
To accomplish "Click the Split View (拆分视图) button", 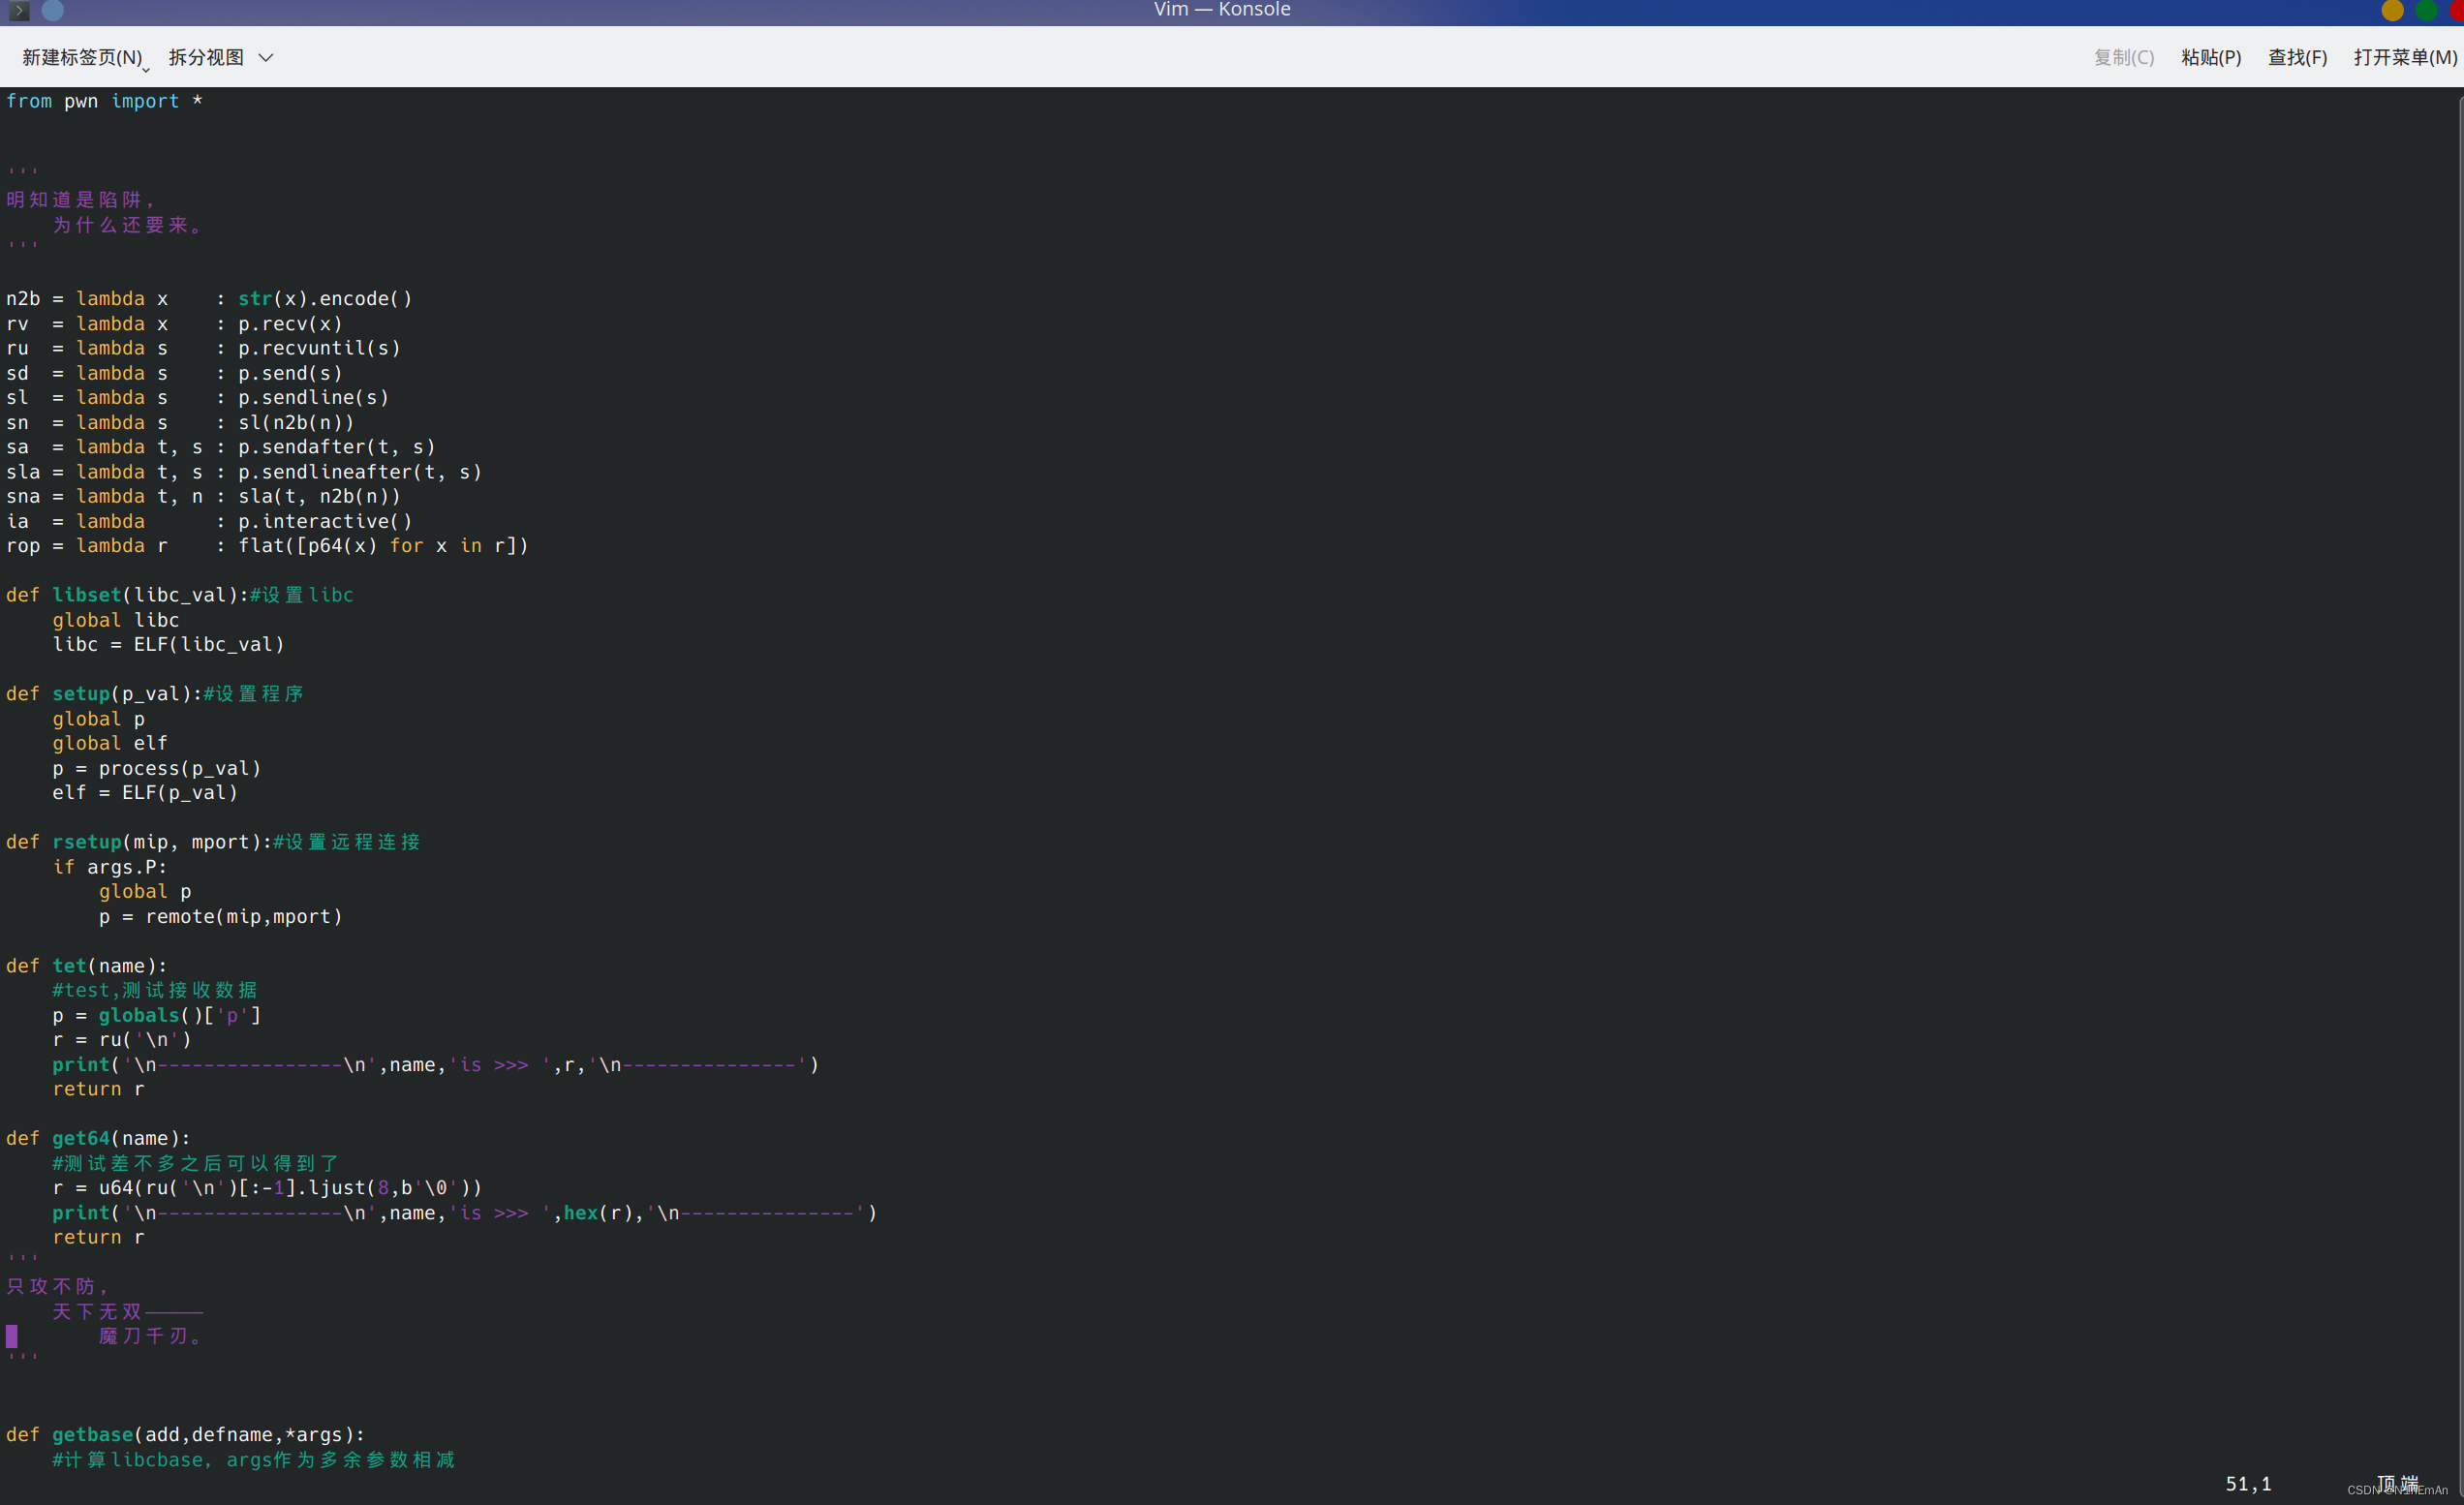I will click(x=206, y=58).
